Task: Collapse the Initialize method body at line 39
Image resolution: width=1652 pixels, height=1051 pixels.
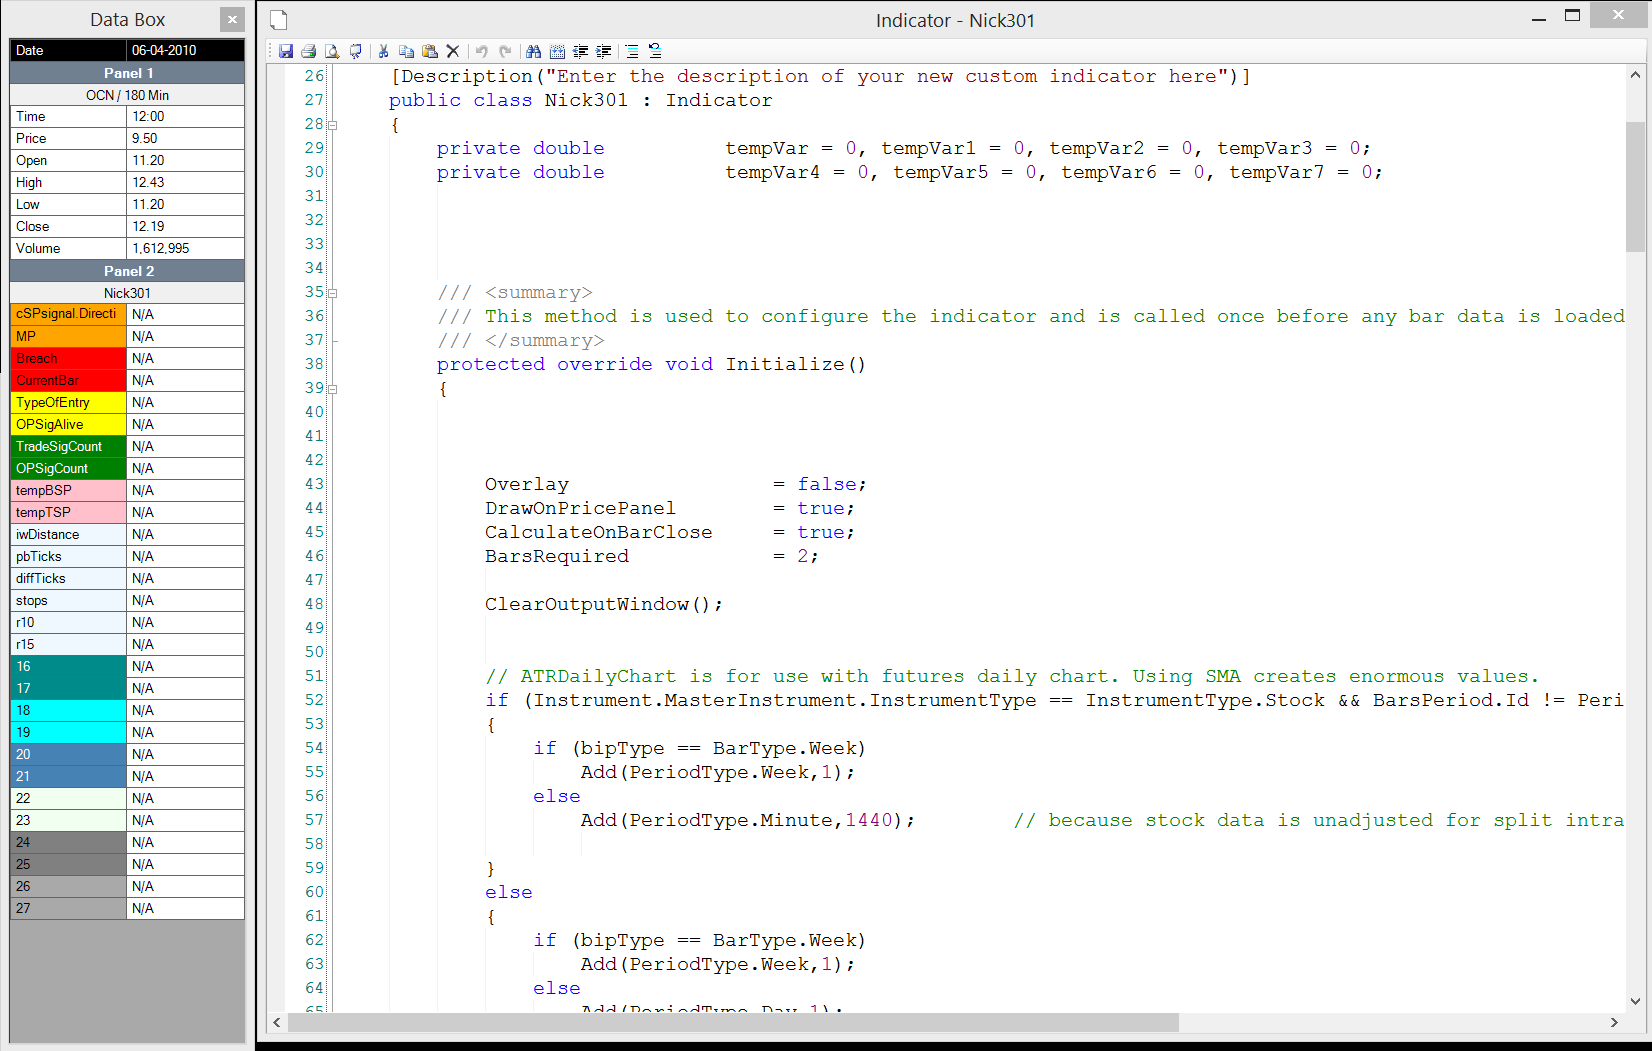Action: tap(333, 389)
